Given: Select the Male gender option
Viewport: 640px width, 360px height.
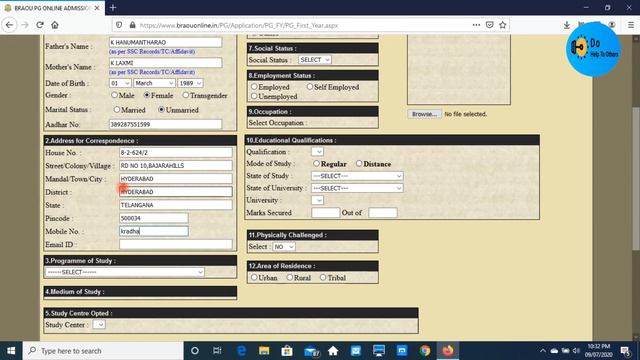Looking at the screenshot, I should pos(114,95).
